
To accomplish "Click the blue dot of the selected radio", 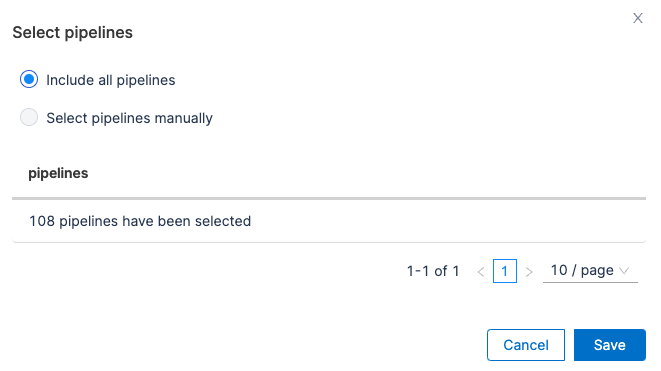I will [29, 79].
